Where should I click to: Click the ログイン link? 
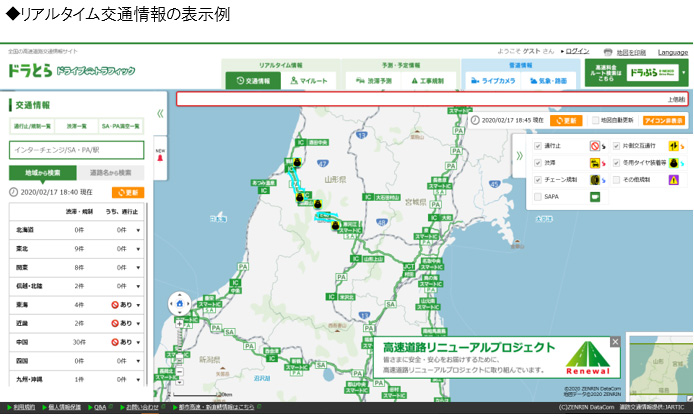[x=577, y=51]
